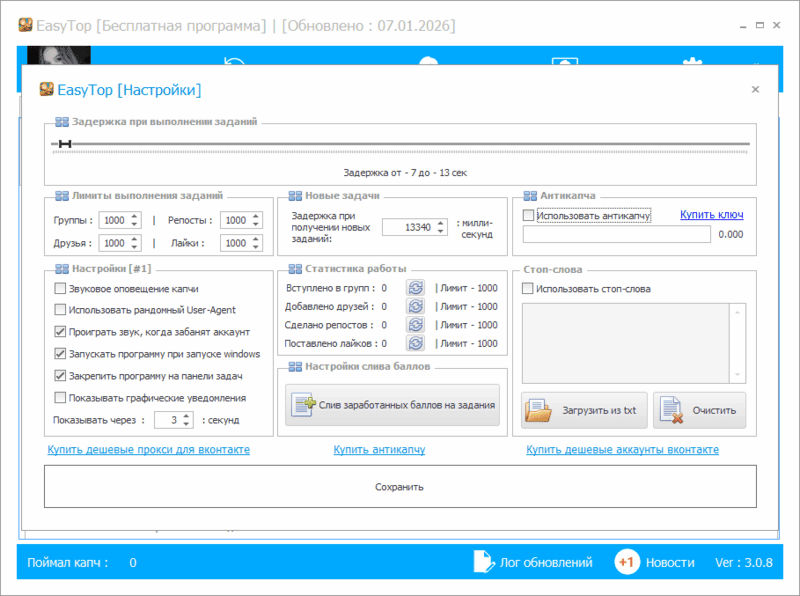Click refresh icon next to Добавлено друзей
The width and height of the screenshot is (800, 596).
pos(415,307)
